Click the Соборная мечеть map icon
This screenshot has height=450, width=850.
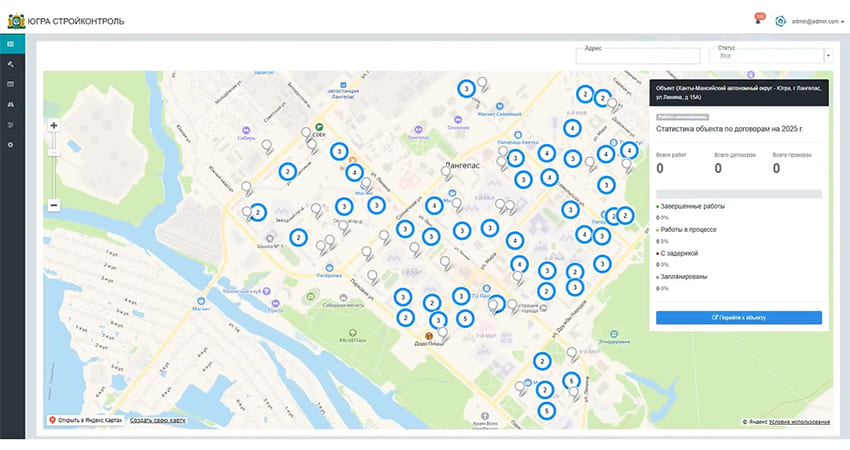[343, 298]
